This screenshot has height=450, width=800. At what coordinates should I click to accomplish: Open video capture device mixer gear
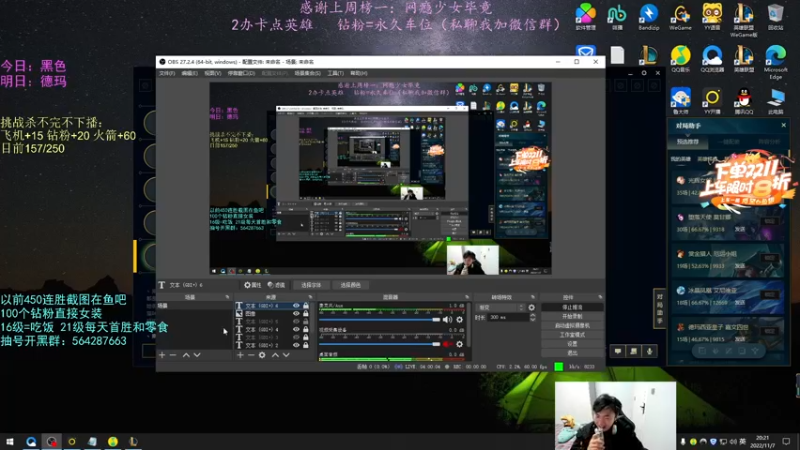[x=459, y=344]
